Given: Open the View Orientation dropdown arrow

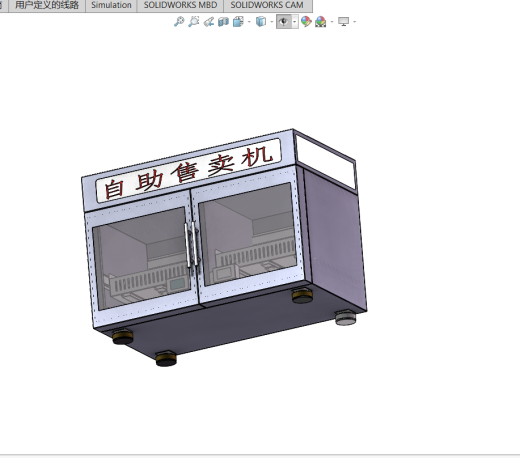Looking at the screenshot, I should pos(249,22).
